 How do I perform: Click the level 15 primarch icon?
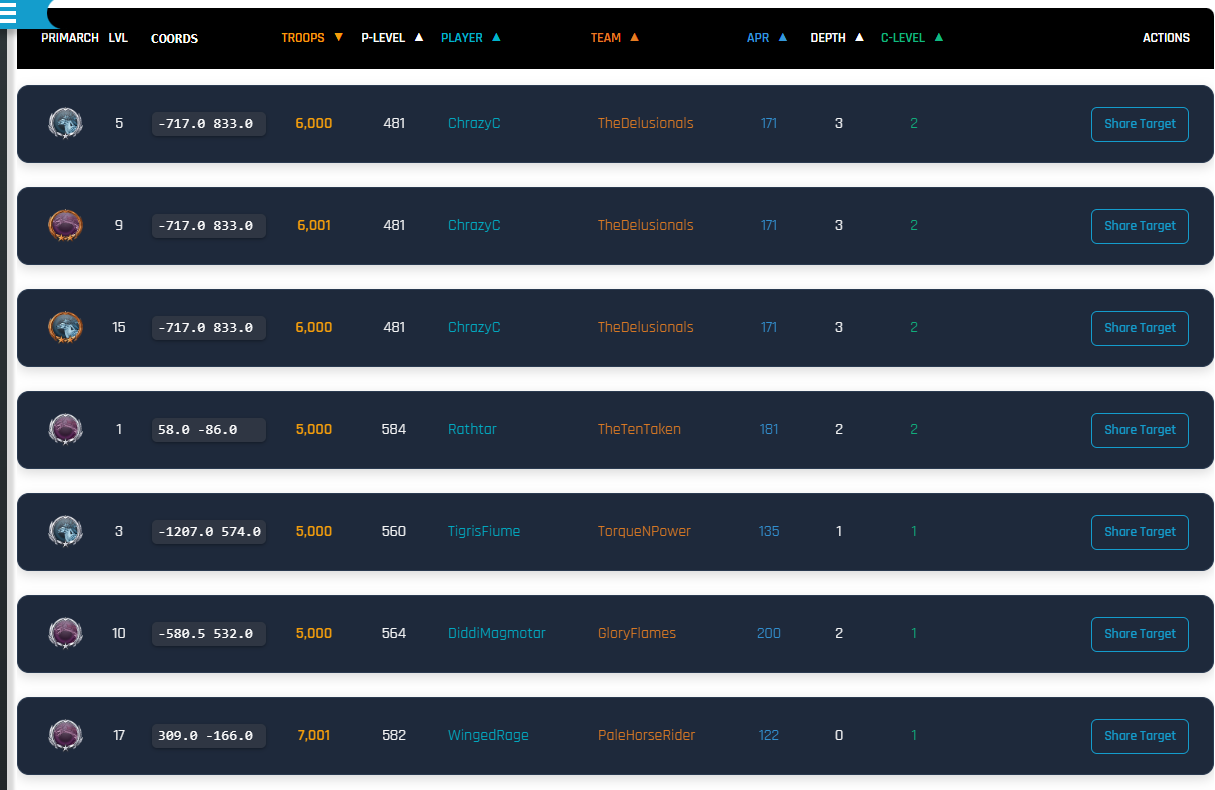[65, 328]
